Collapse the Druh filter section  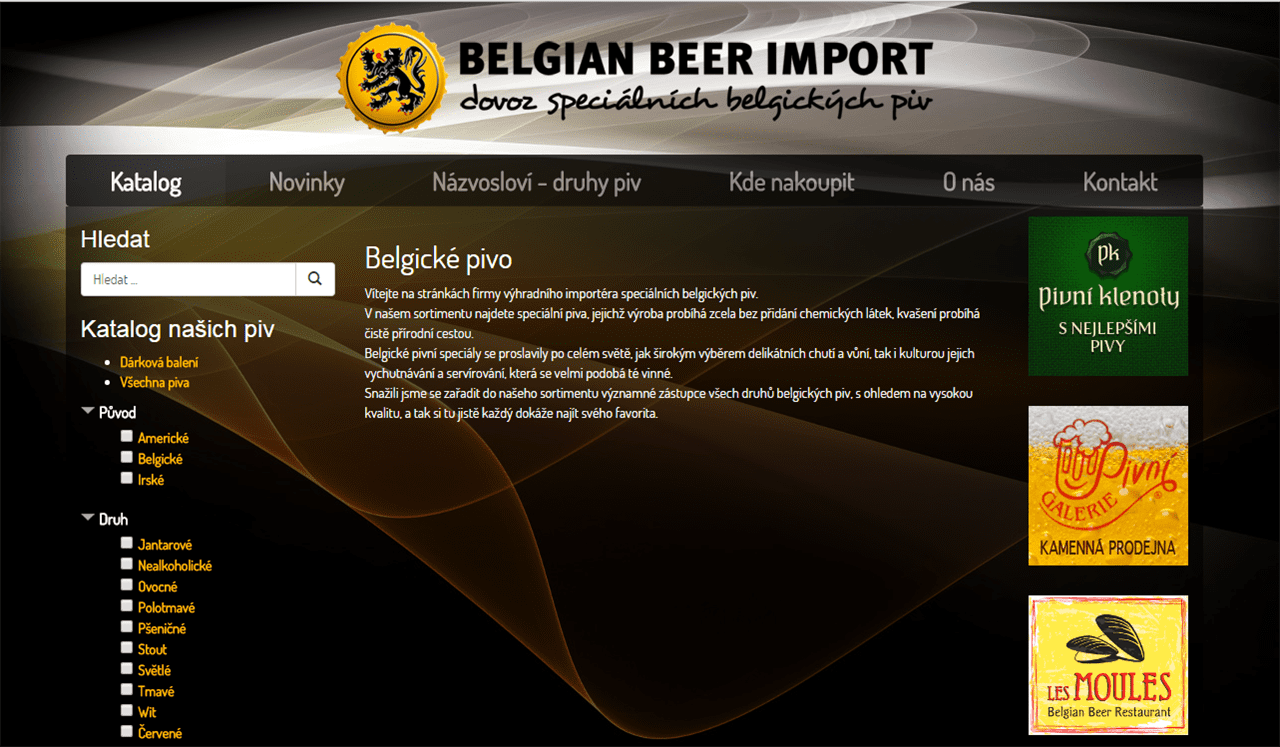88,519
